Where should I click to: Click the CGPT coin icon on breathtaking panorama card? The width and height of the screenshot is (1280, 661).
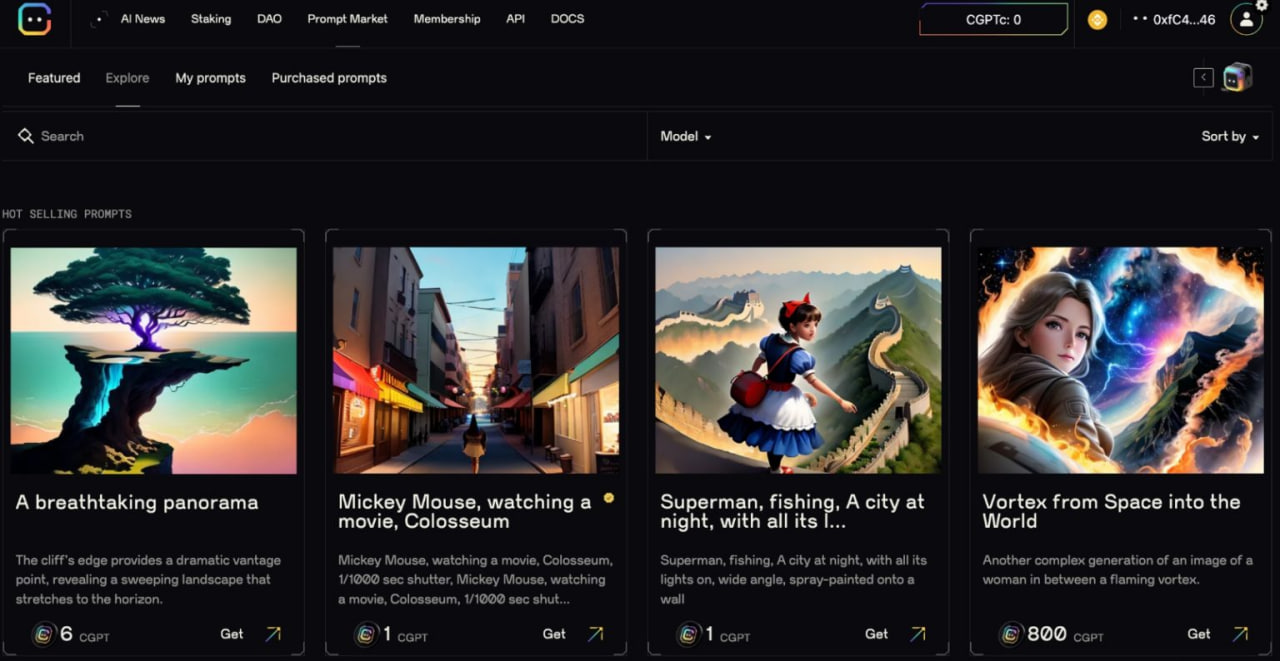pyautogui.click(x=43, y=634)
